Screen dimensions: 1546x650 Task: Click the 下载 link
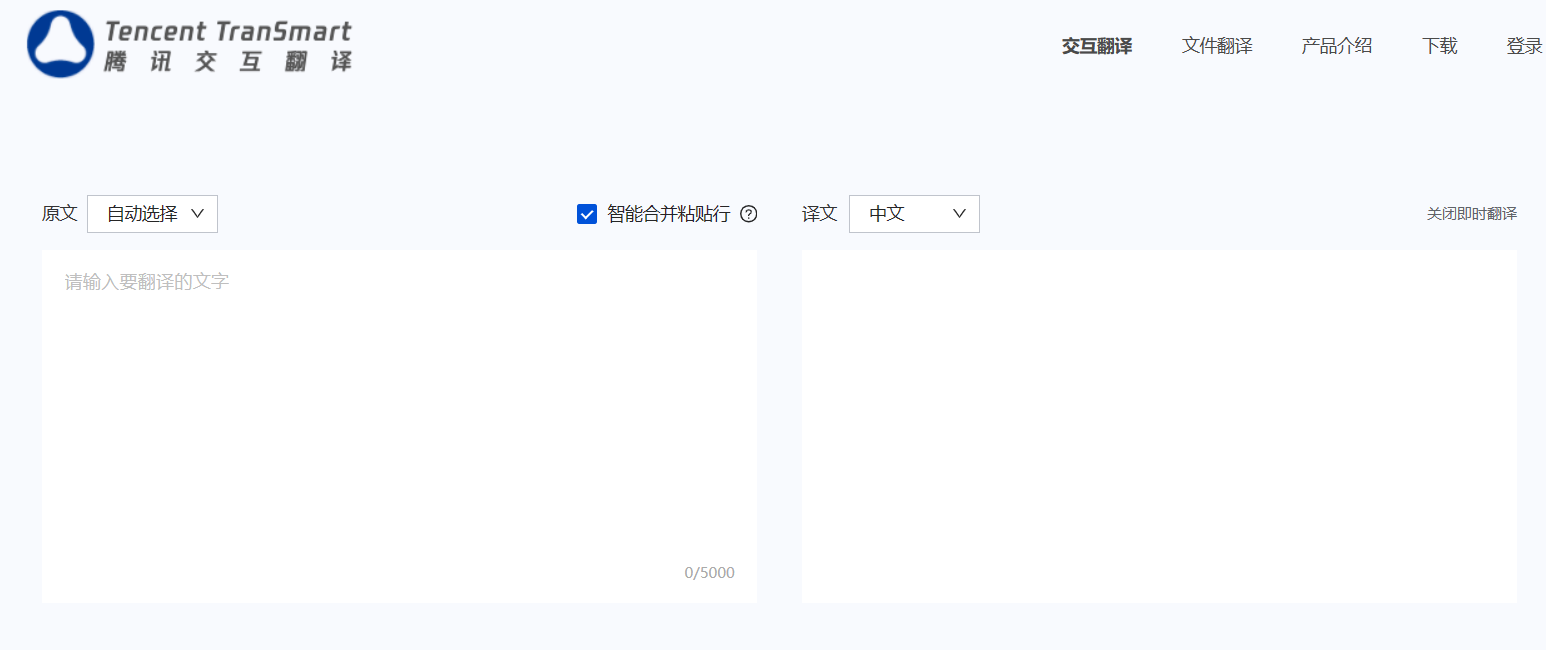(1439, 45)
